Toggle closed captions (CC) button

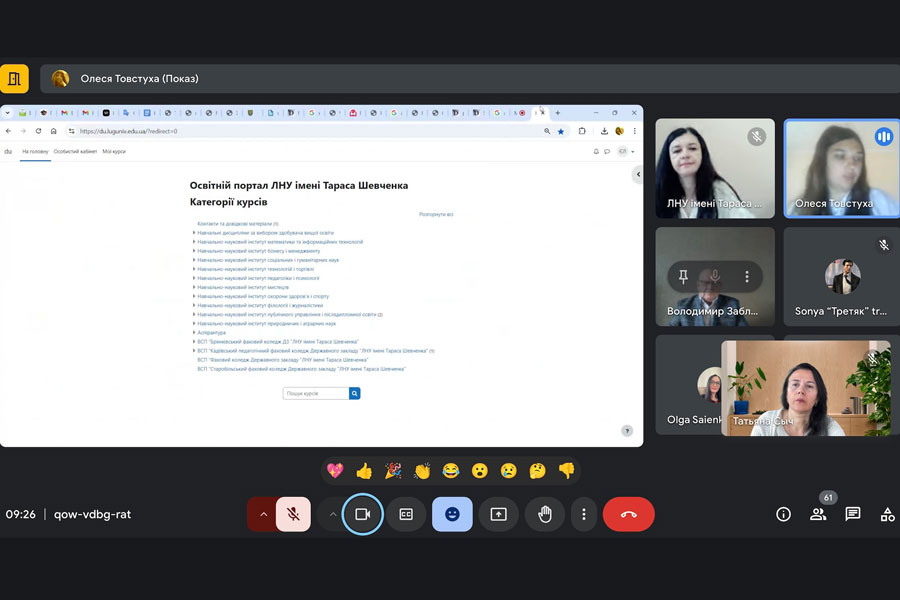406,514
